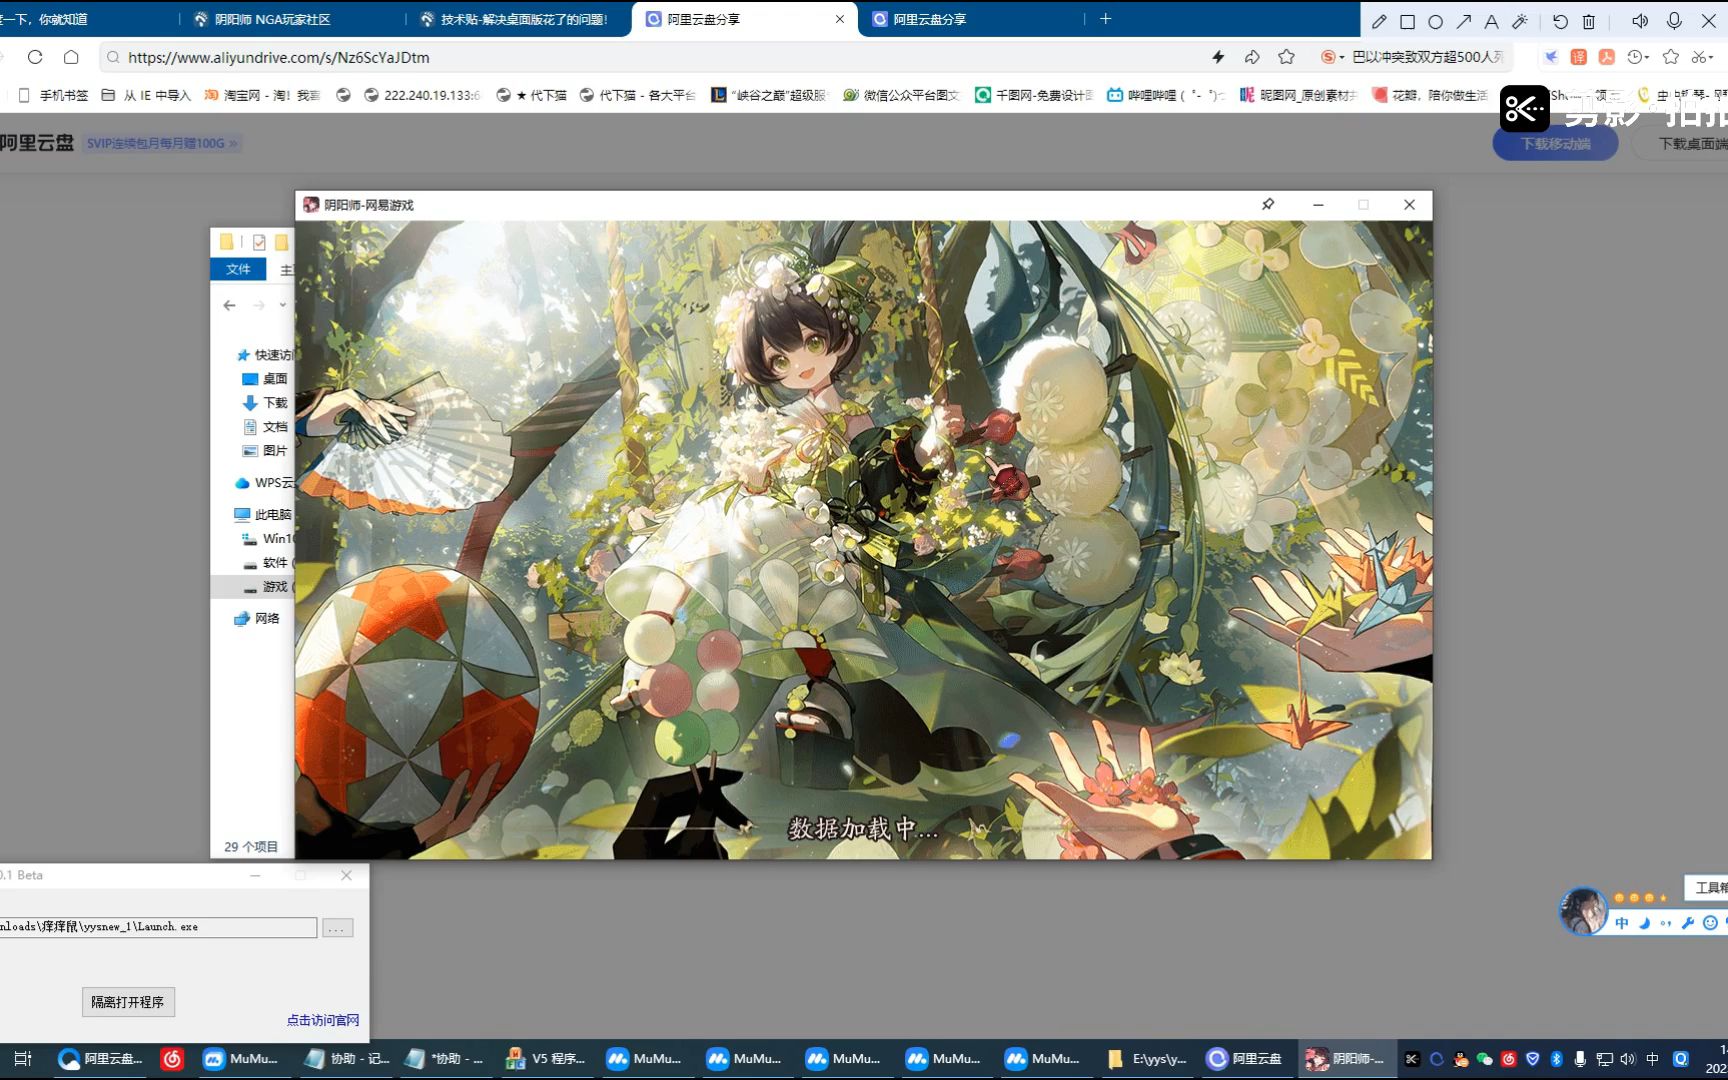Click the blue bird extension icon
This screenshot has height=1080, width=1728.
1551,57
